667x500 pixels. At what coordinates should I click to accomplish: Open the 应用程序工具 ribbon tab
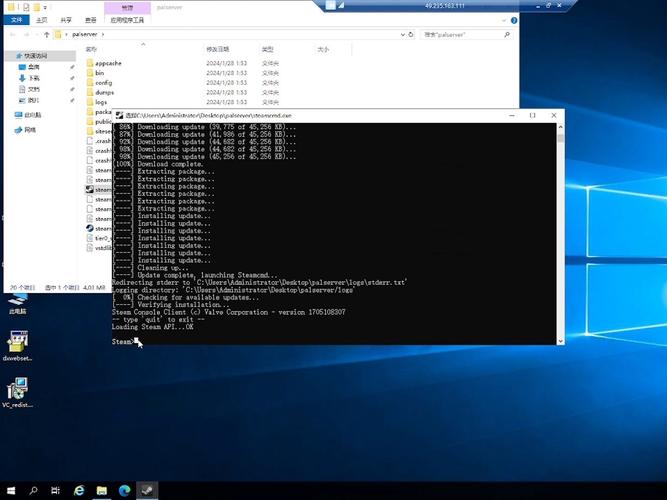pos(127,20)
